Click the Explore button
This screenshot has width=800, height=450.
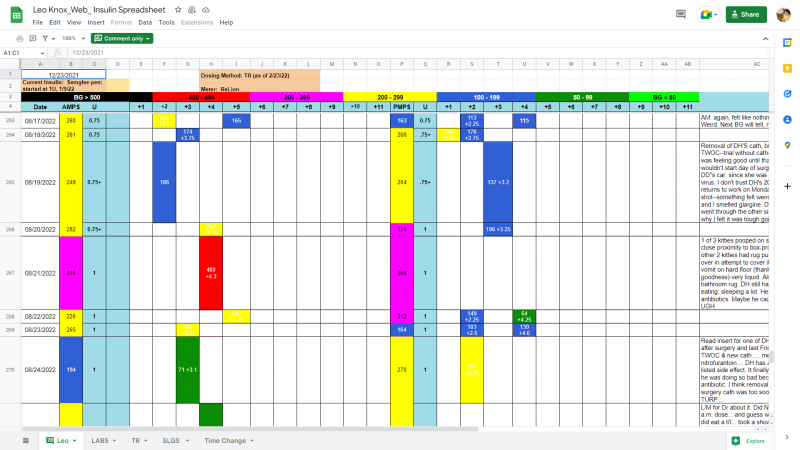(x=748, y=440)
